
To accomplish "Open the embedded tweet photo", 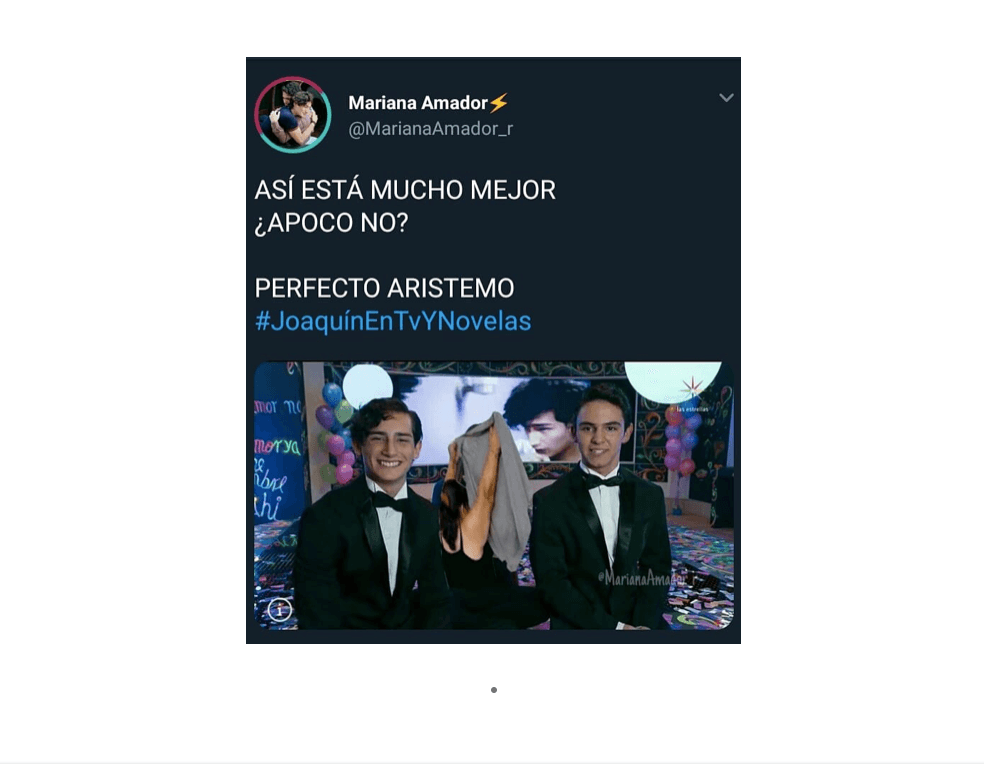I will click(x=493, y=495).
